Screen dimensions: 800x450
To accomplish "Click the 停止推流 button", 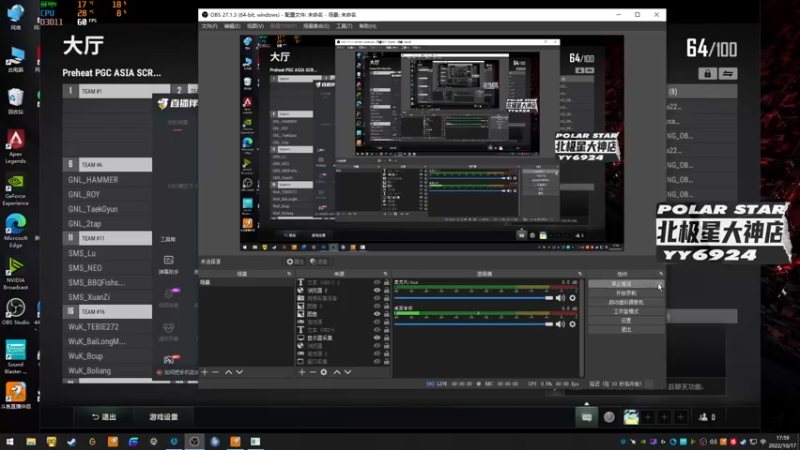I will click(x=626, y=284).
